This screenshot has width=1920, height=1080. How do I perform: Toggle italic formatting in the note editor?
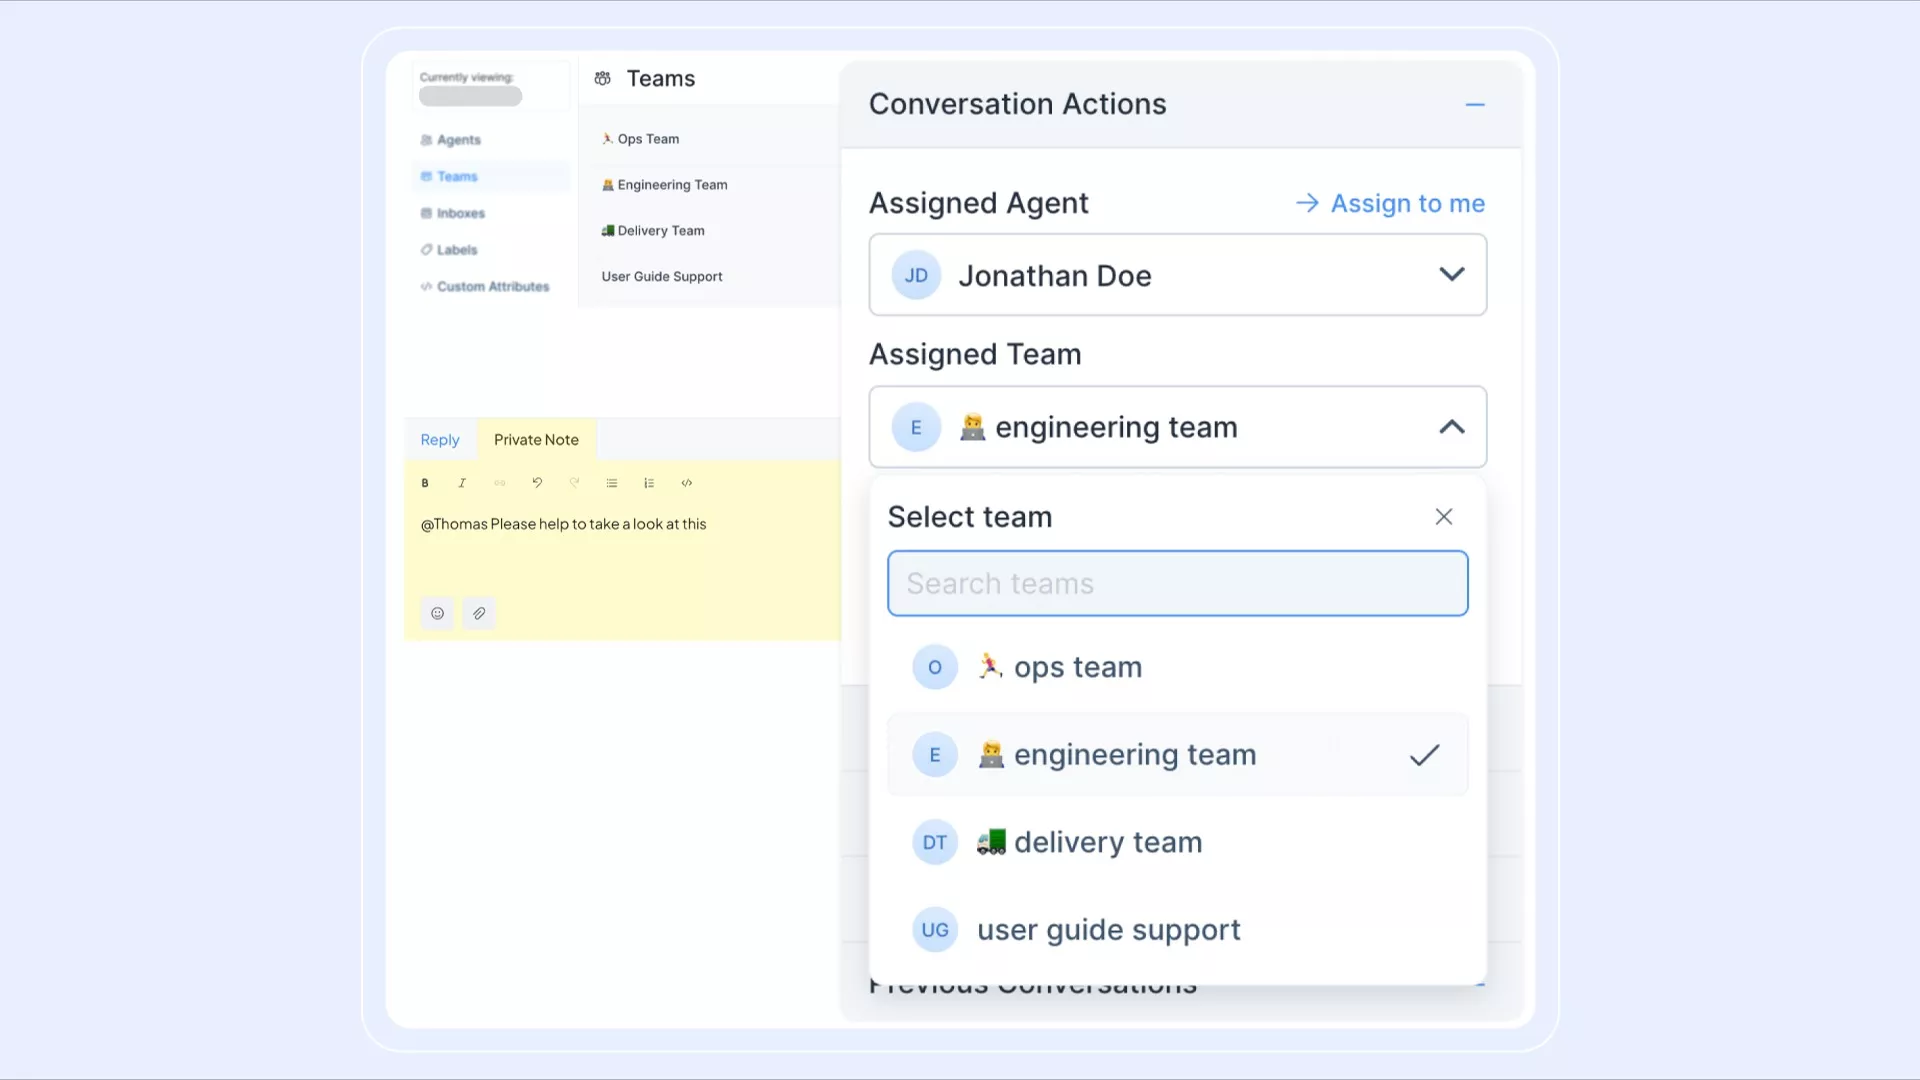462,483
